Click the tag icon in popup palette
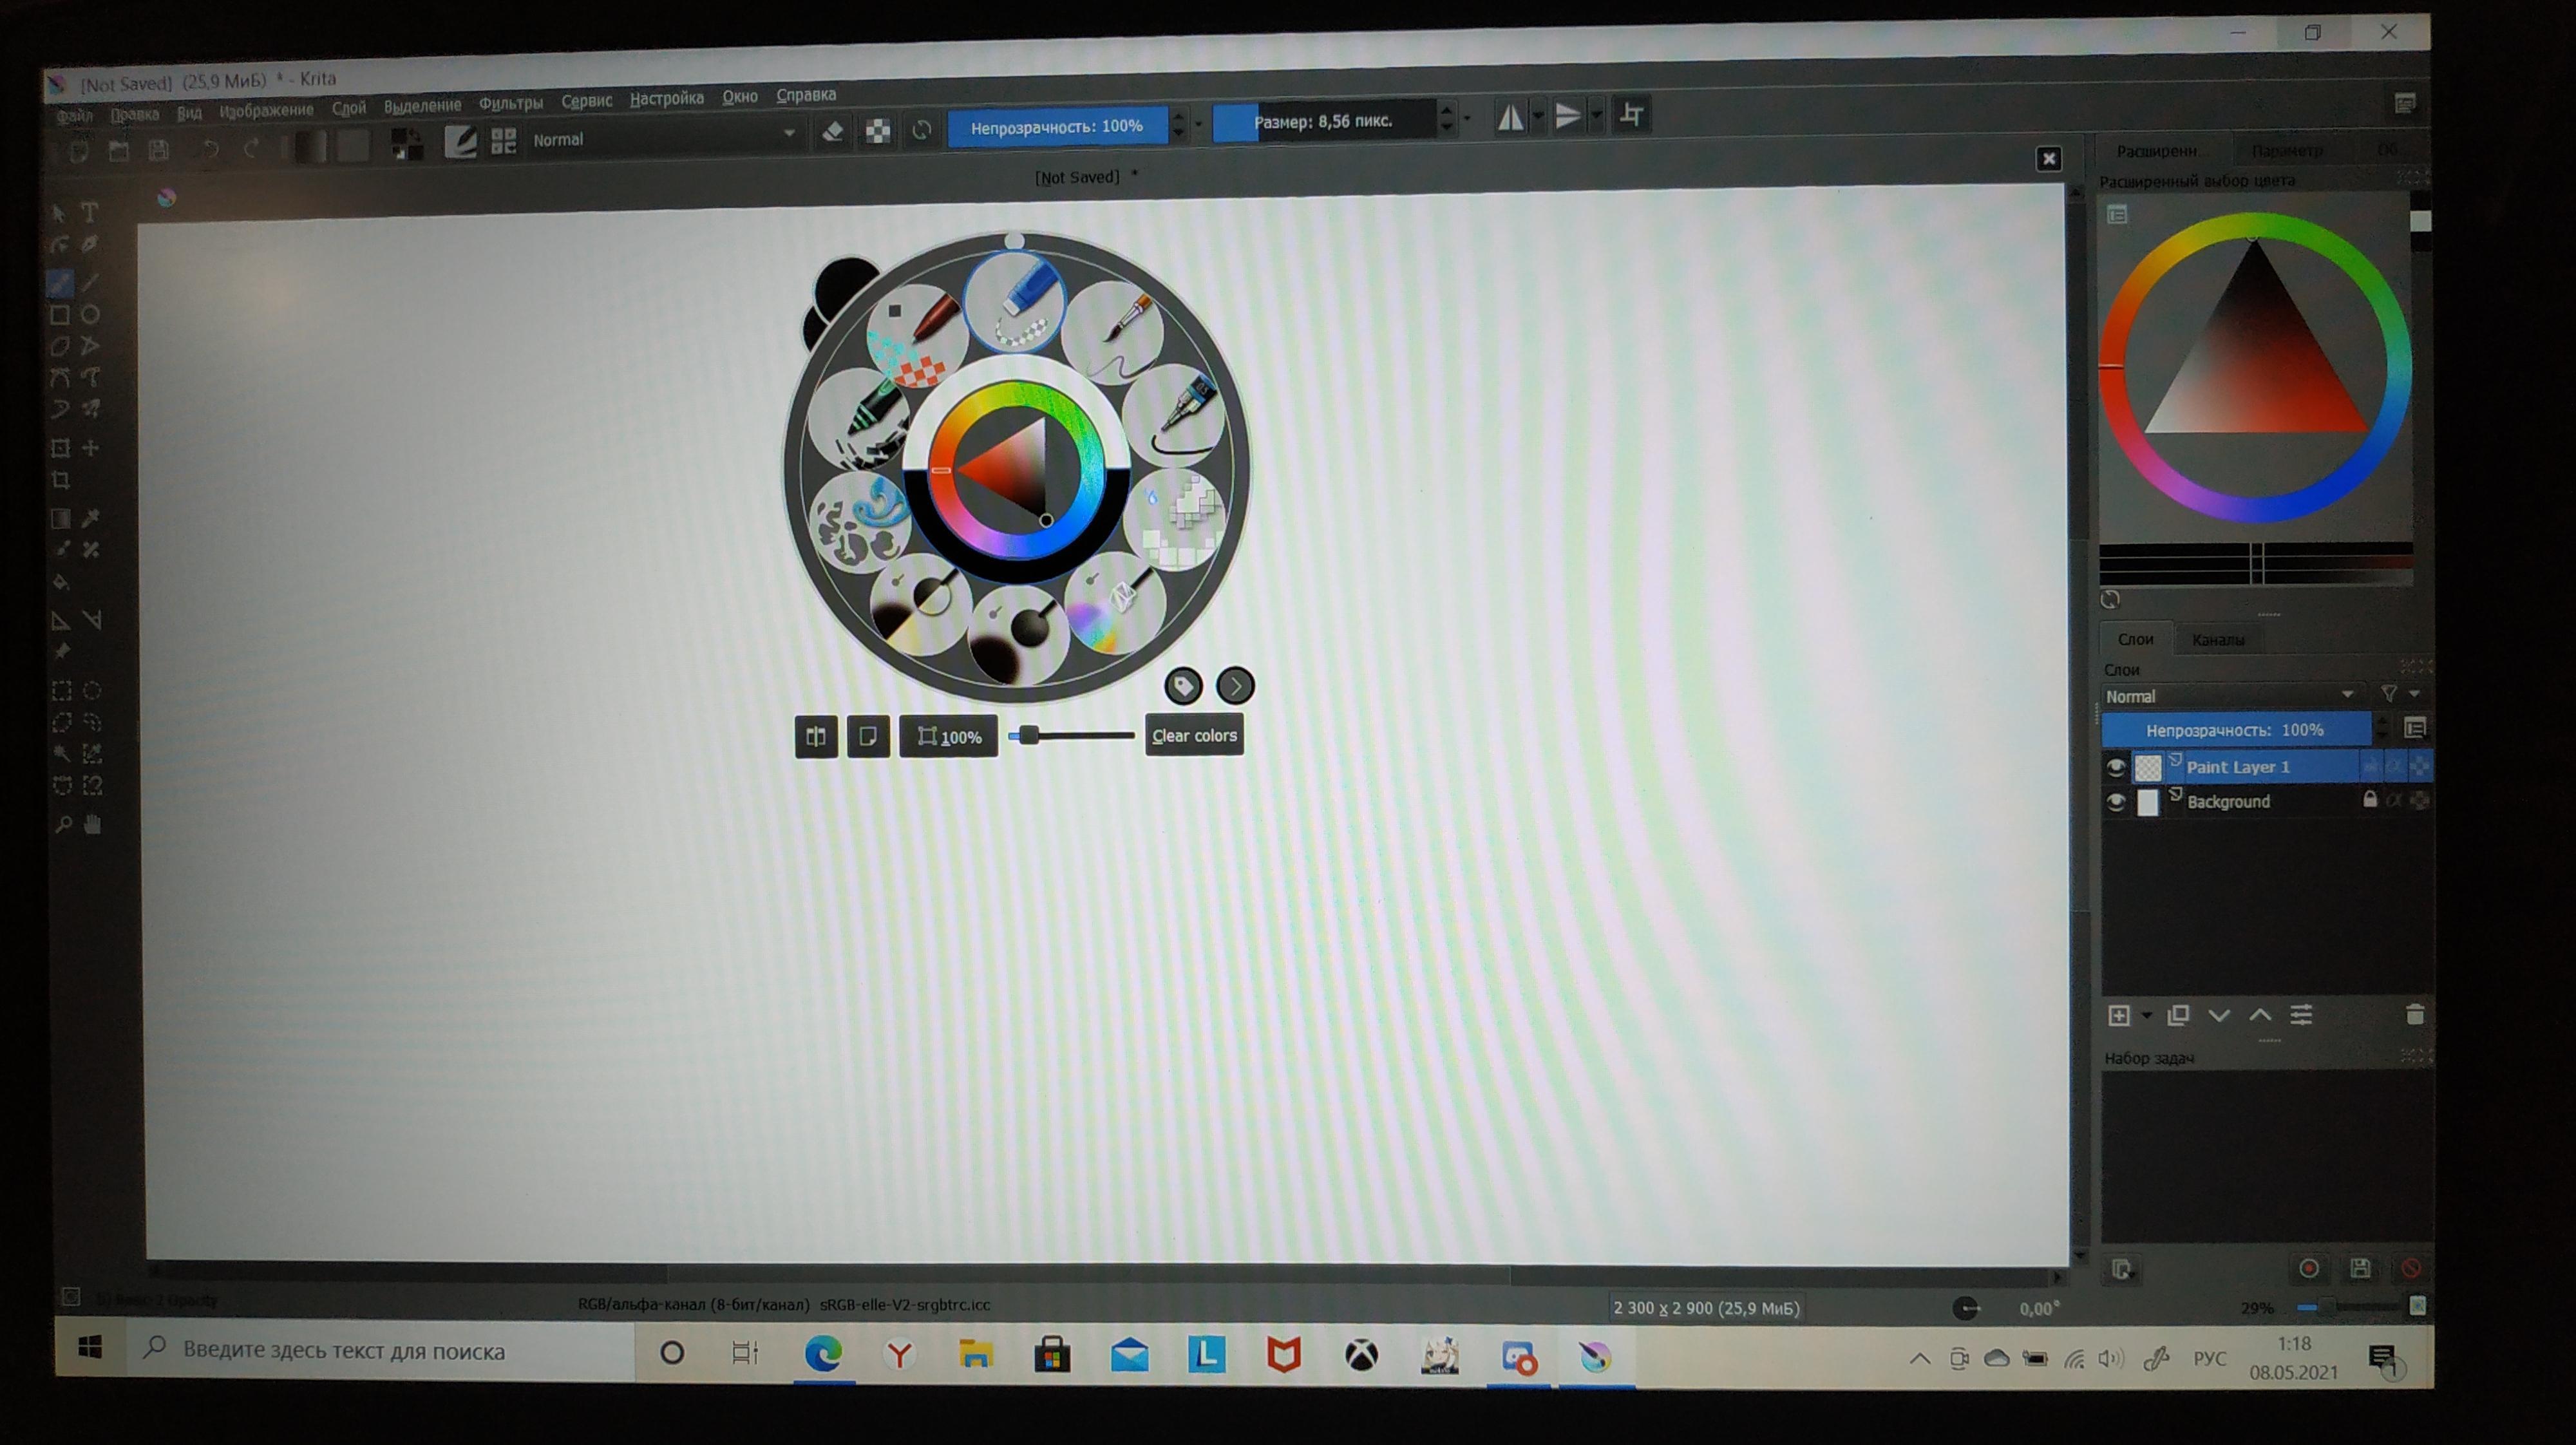 click(x=1183, y=686)
